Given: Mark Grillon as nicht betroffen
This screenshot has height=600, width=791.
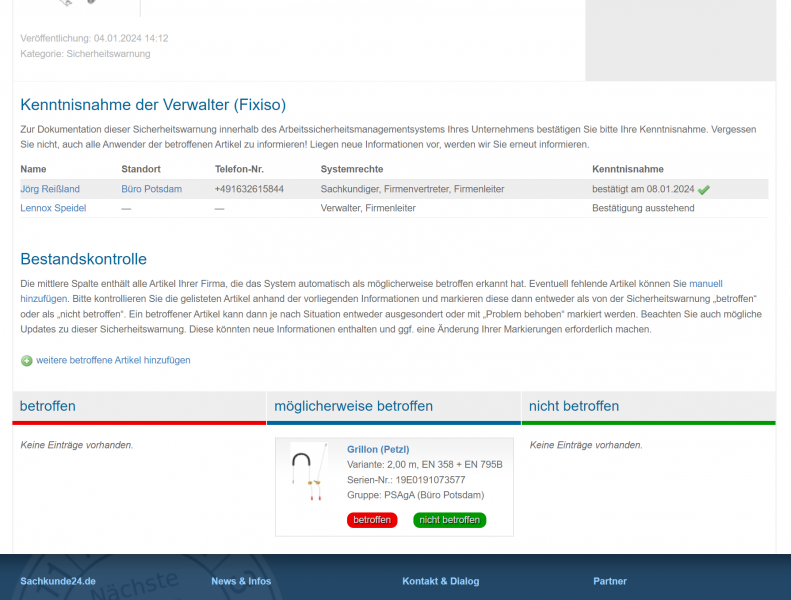Looking at the screenshot, I should pos(449,520).
